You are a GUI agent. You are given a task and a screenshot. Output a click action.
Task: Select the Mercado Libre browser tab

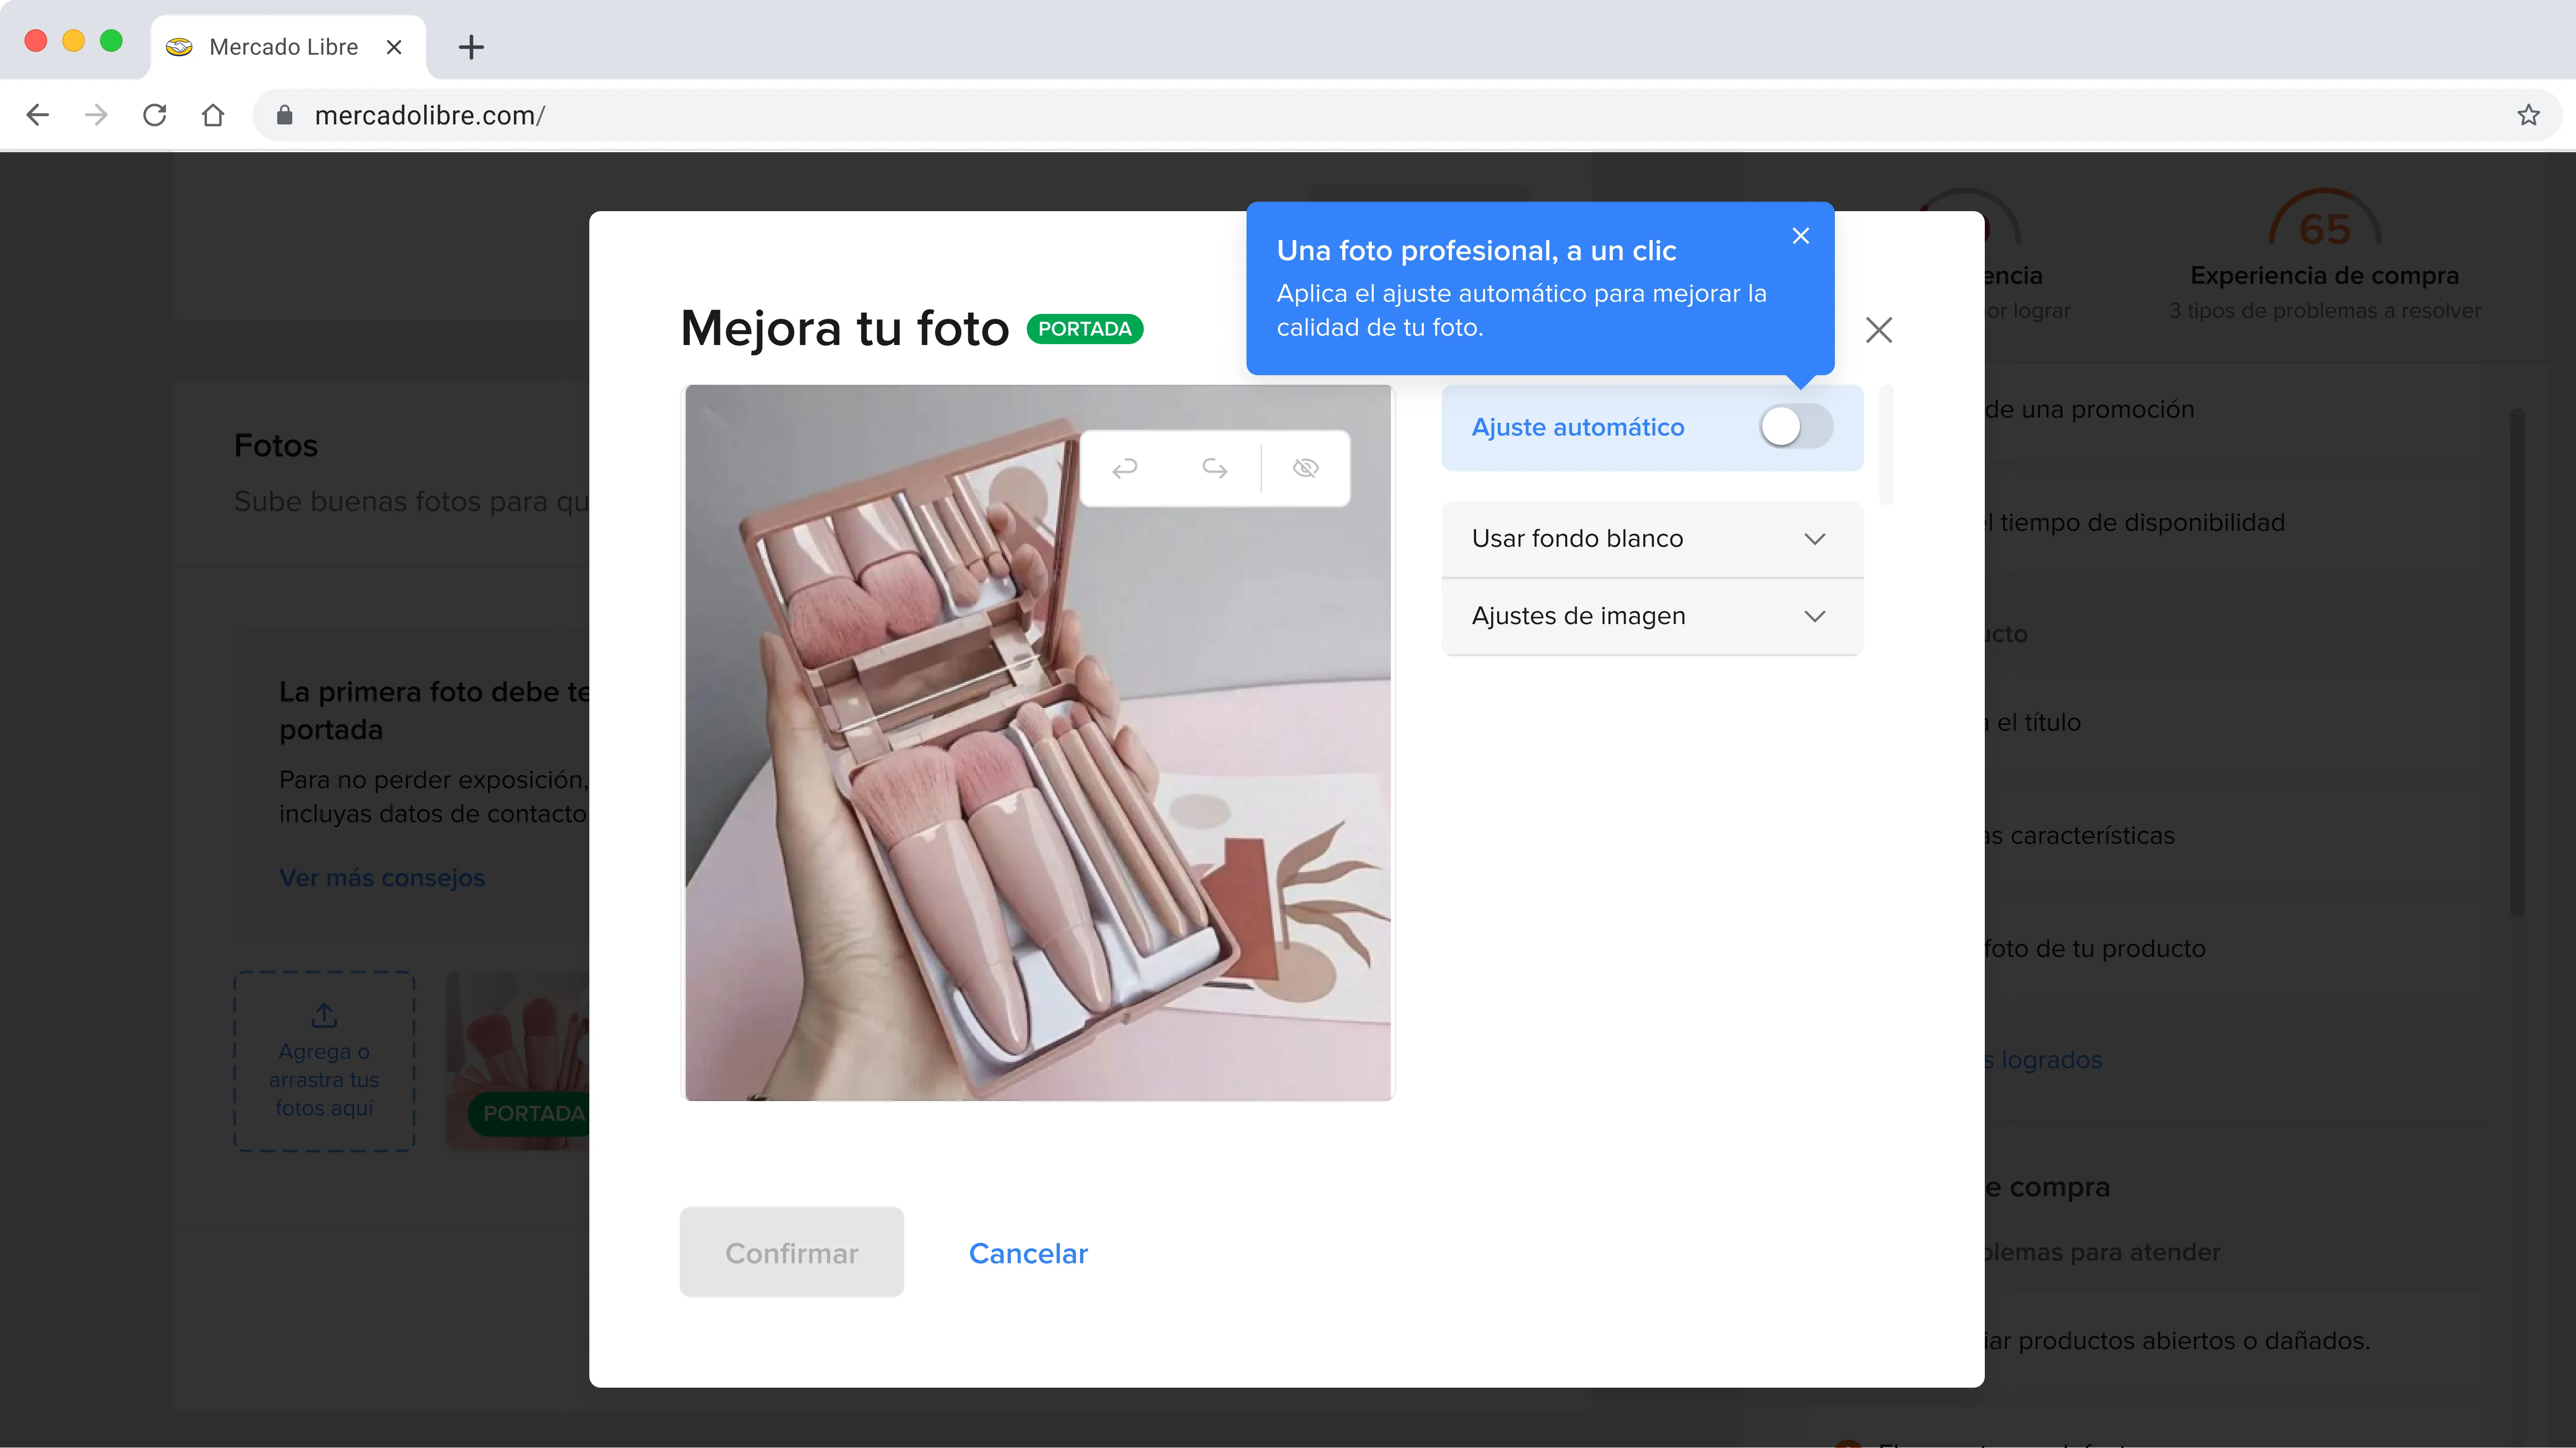(x=288, y=47)
